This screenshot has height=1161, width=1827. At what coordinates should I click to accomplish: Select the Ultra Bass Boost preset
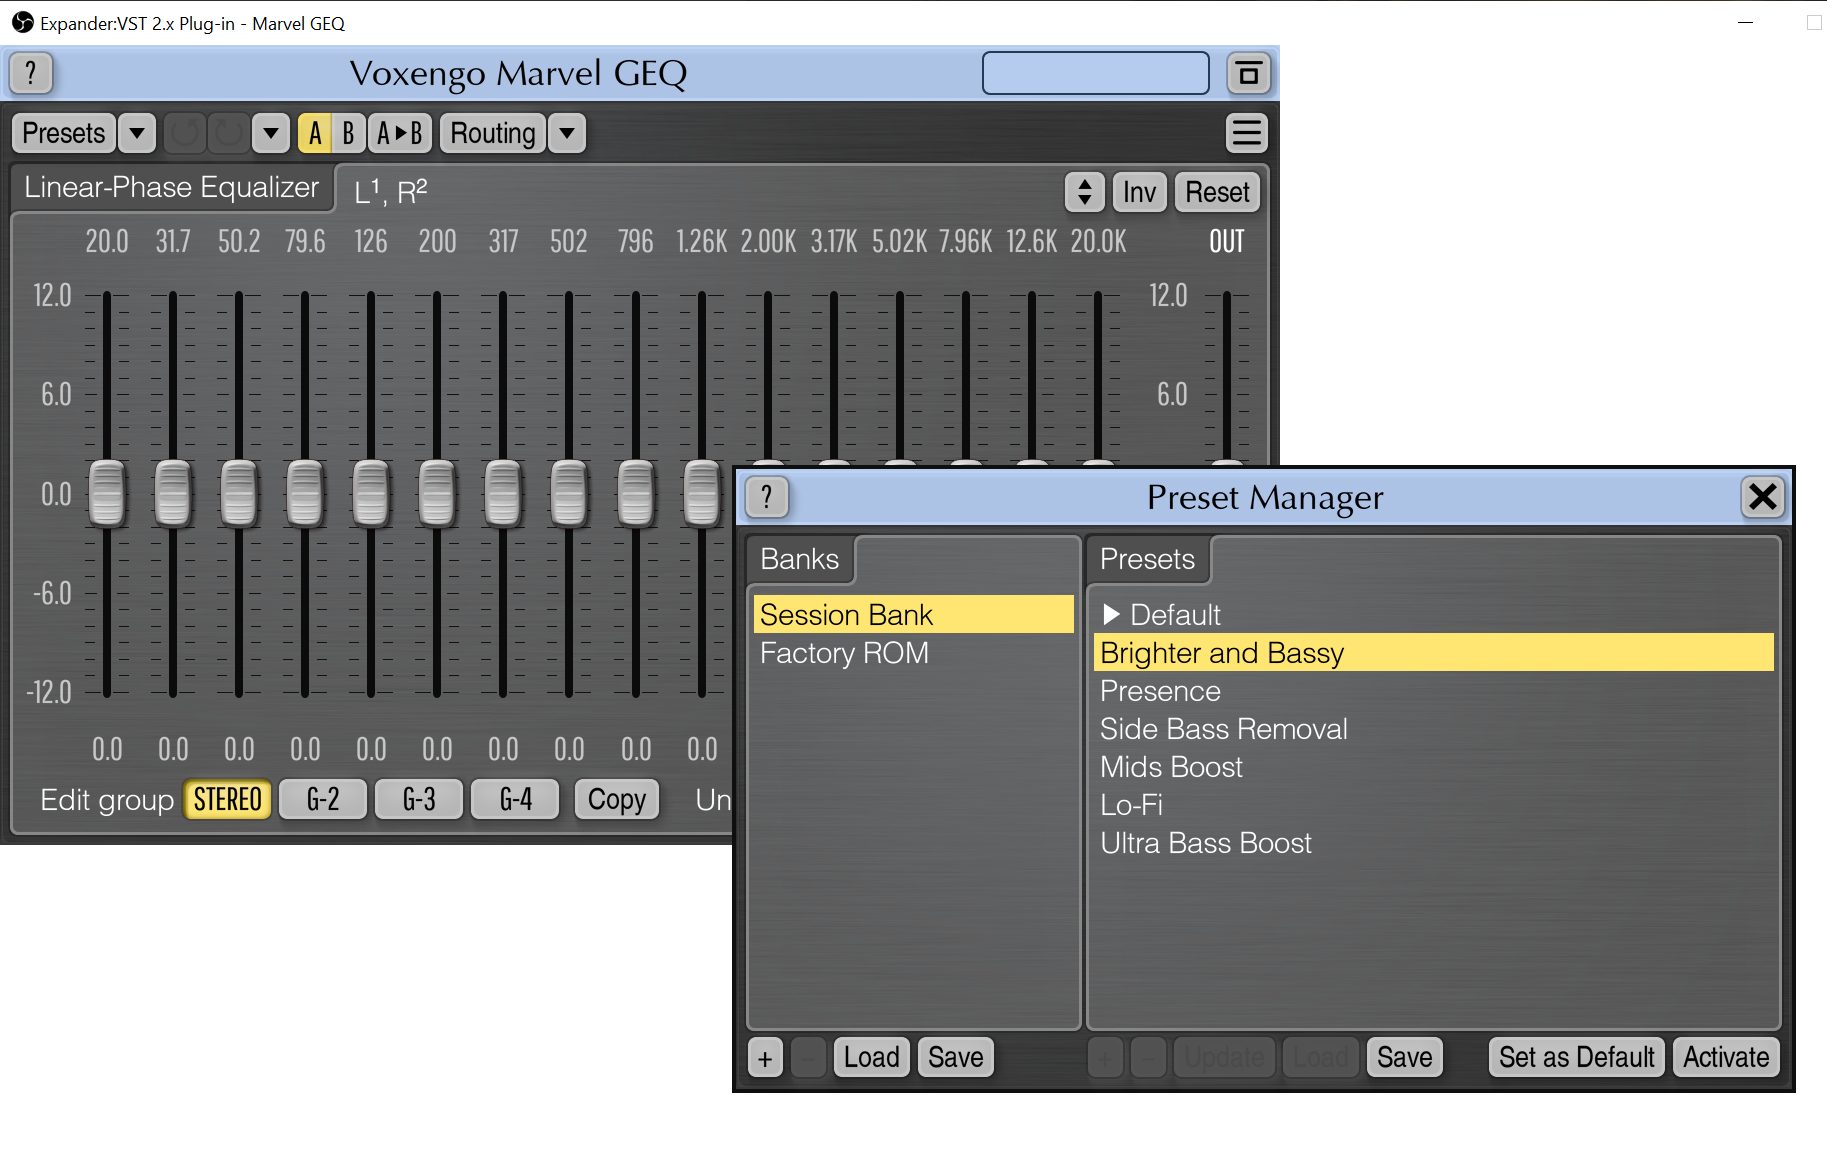(x=1434, y=843)
